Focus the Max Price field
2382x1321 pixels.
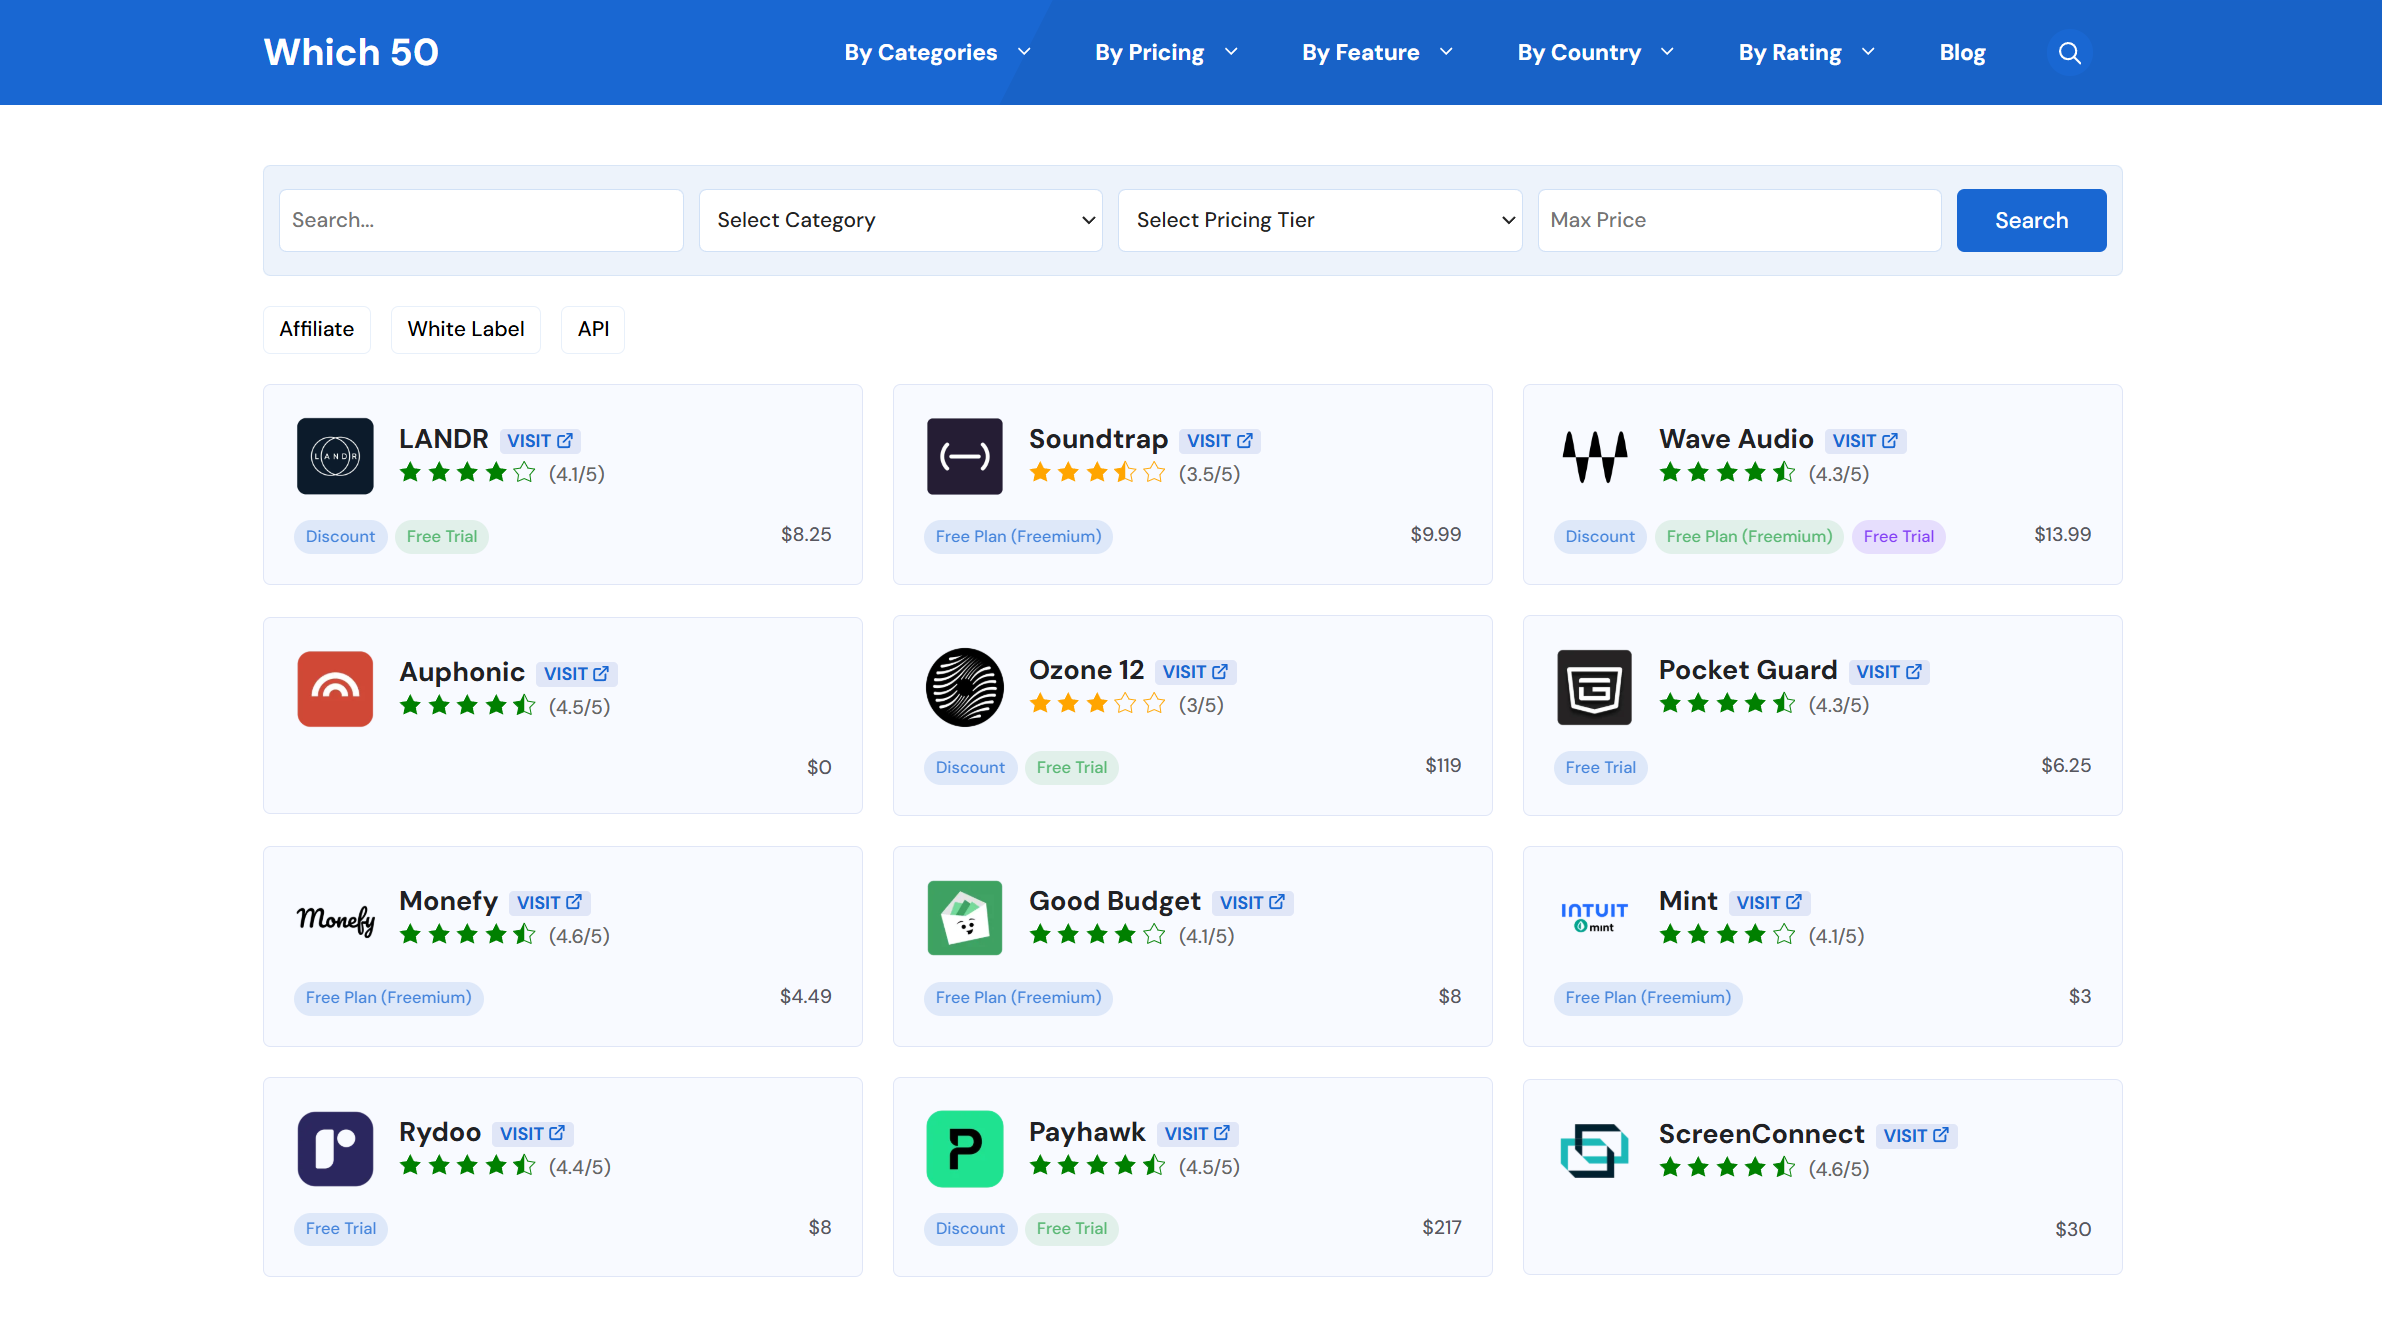[1739, 220]
